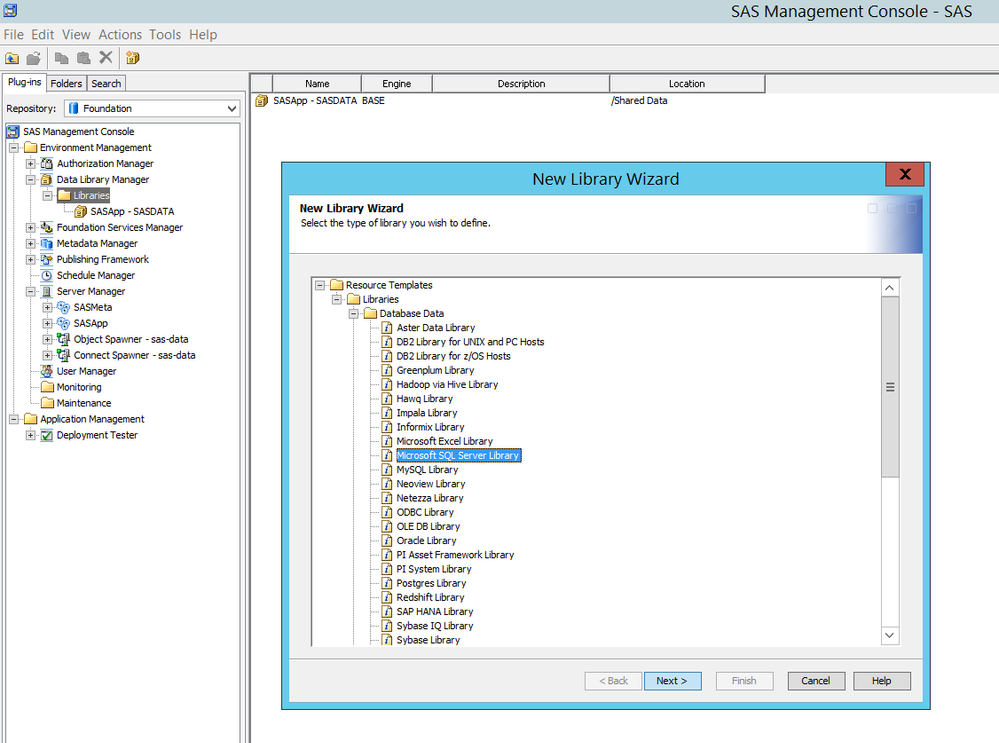
Task: Click the Delete X toolbar icon
Action: click(106, 57)
